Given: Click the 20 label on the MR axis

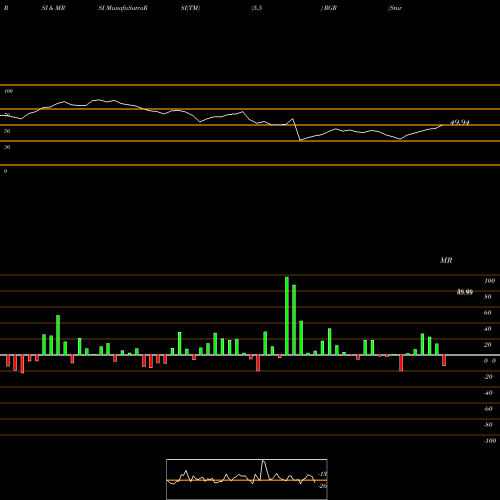Looking at the screenshot, I should tap(488, 345).
